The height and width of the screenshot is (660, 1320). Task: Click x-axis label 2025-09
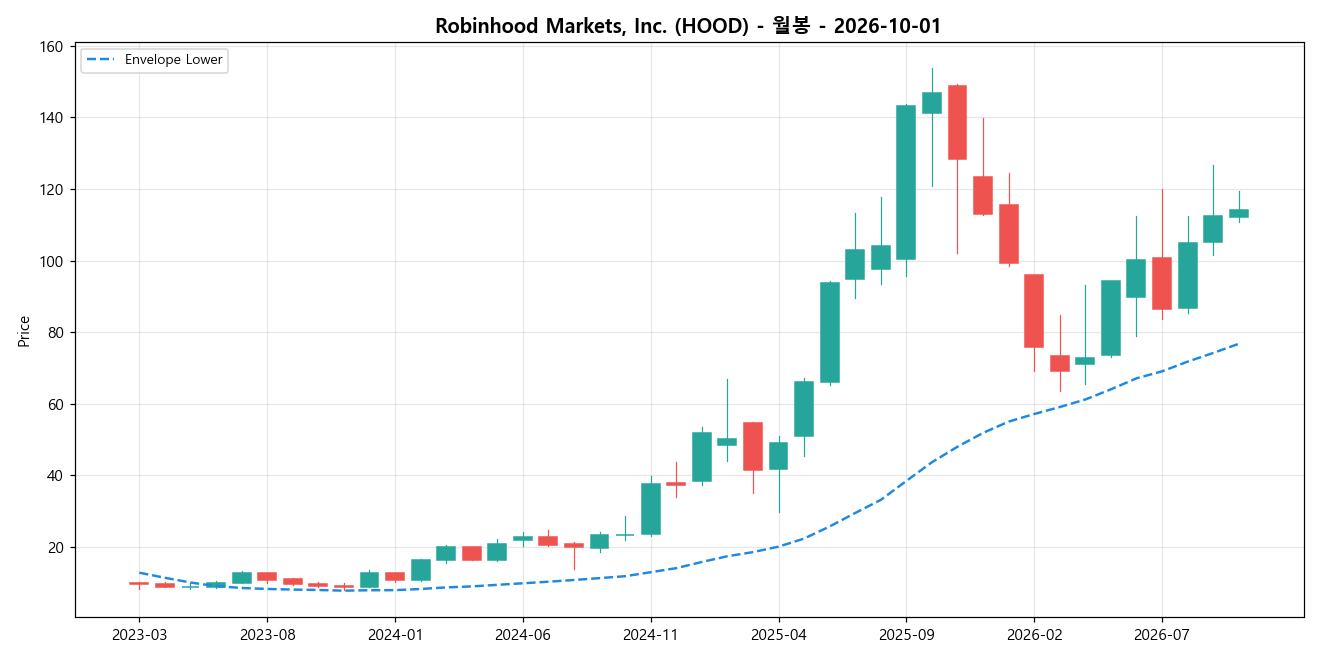coord(906,634)
